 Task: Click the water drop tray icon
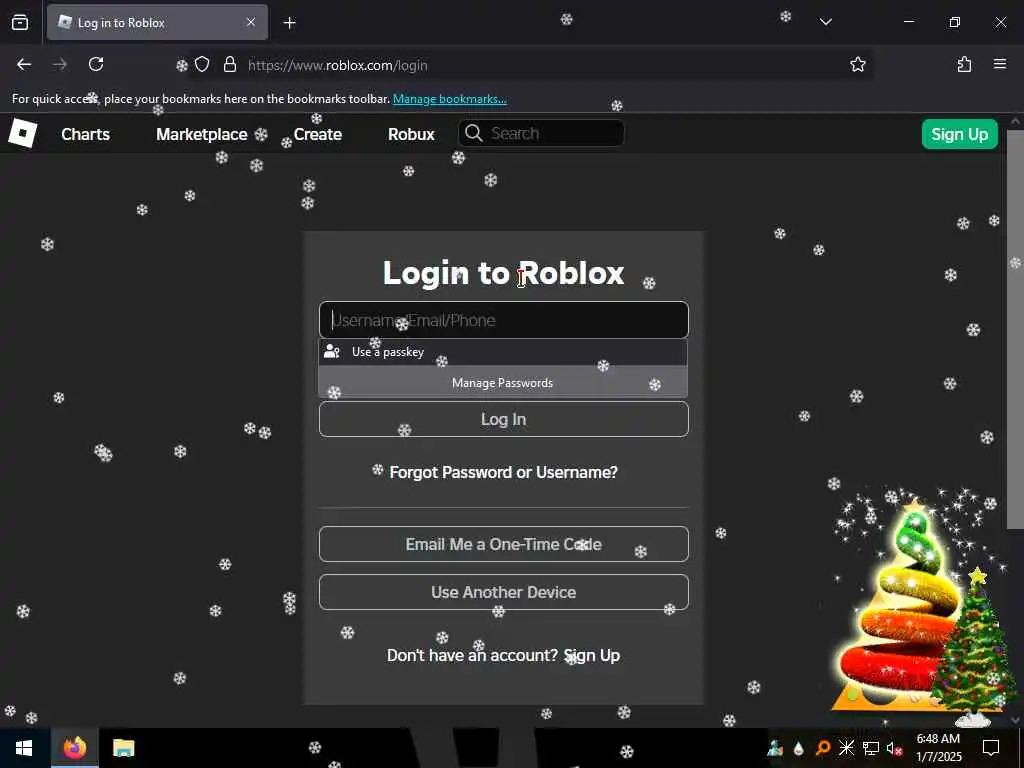click(x=799, y=748)
